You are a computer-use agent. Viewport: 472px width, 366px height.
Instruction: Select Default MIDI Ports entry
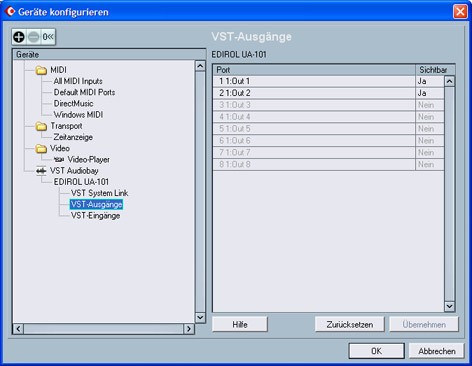(x=84, y=92)
